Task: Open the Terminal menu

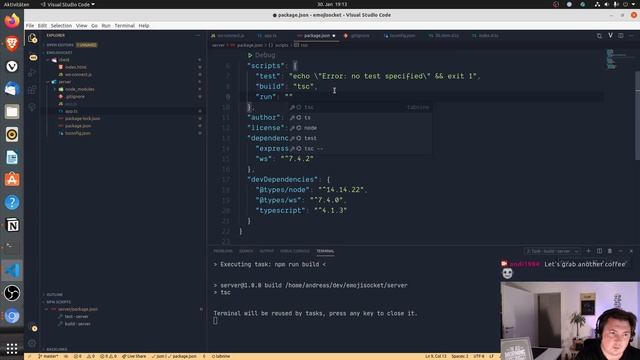Action: pos(124,25)
